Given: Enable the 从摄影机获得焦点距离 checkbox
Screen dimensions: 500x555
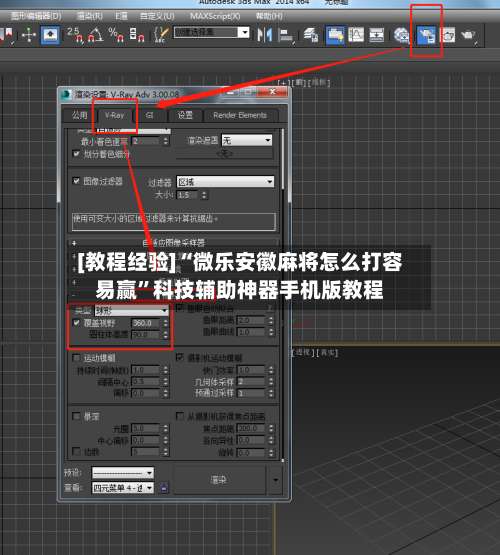Looking at the screenshot, I should coord(180,415).
